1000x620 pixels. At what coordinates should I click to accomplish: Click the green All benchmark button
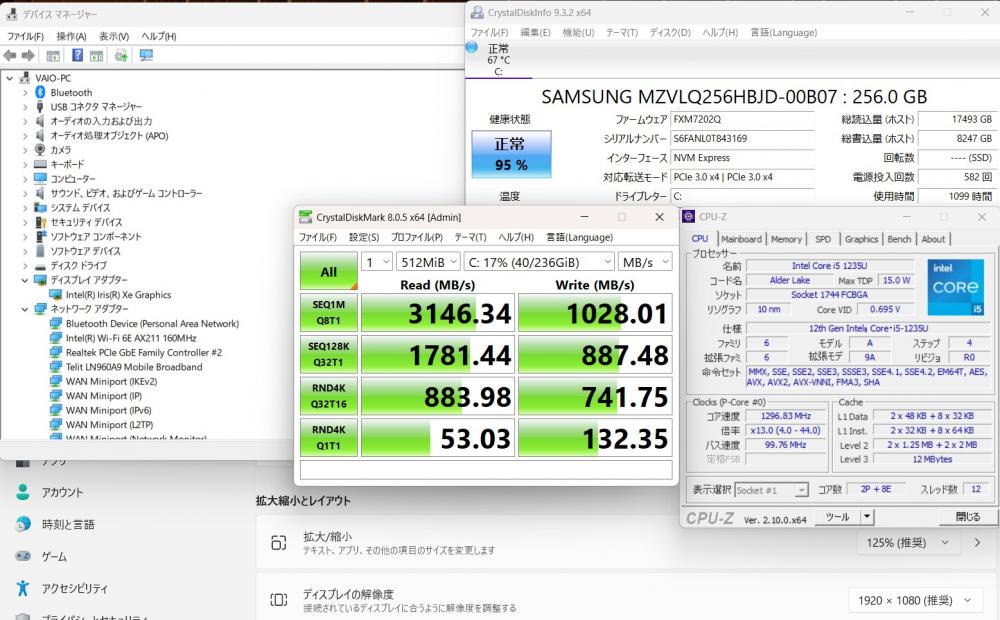click(x=328, y=272)
